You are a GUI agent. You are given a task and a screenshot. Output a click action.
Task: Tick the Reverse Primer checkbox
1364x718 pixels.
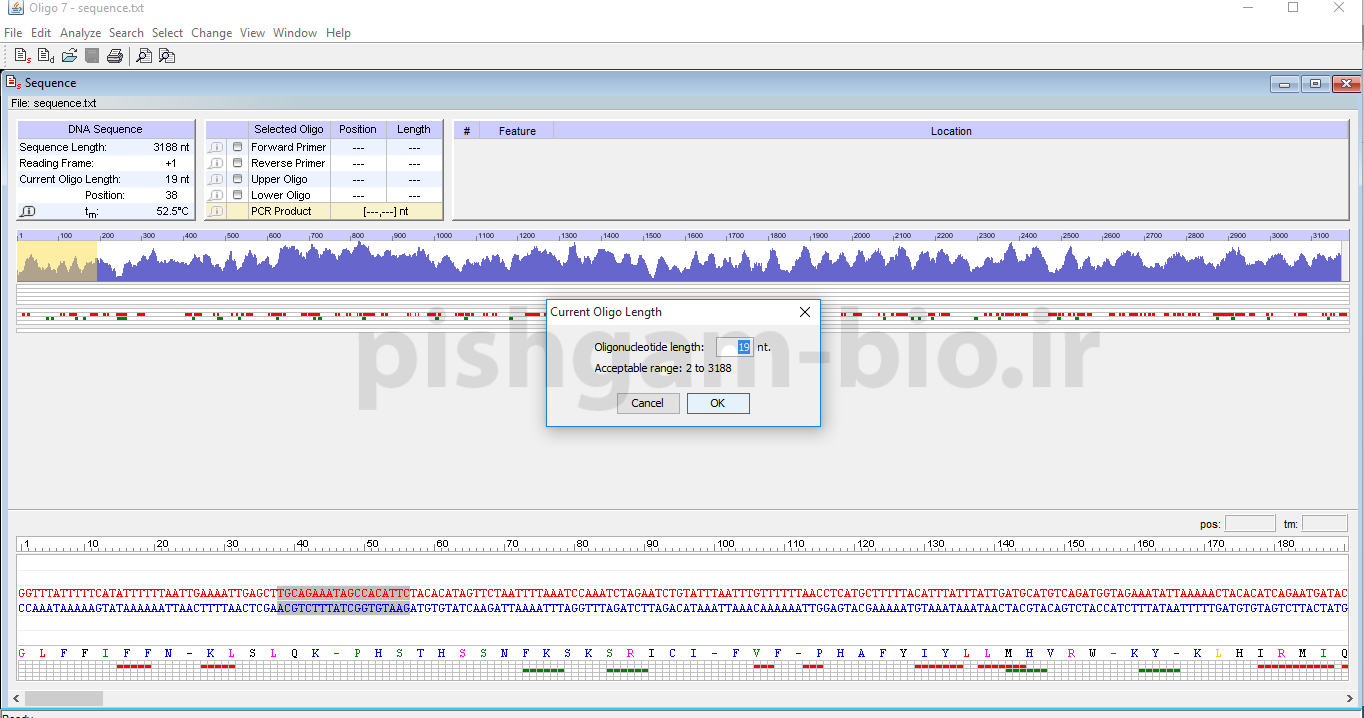pos(237,163)
